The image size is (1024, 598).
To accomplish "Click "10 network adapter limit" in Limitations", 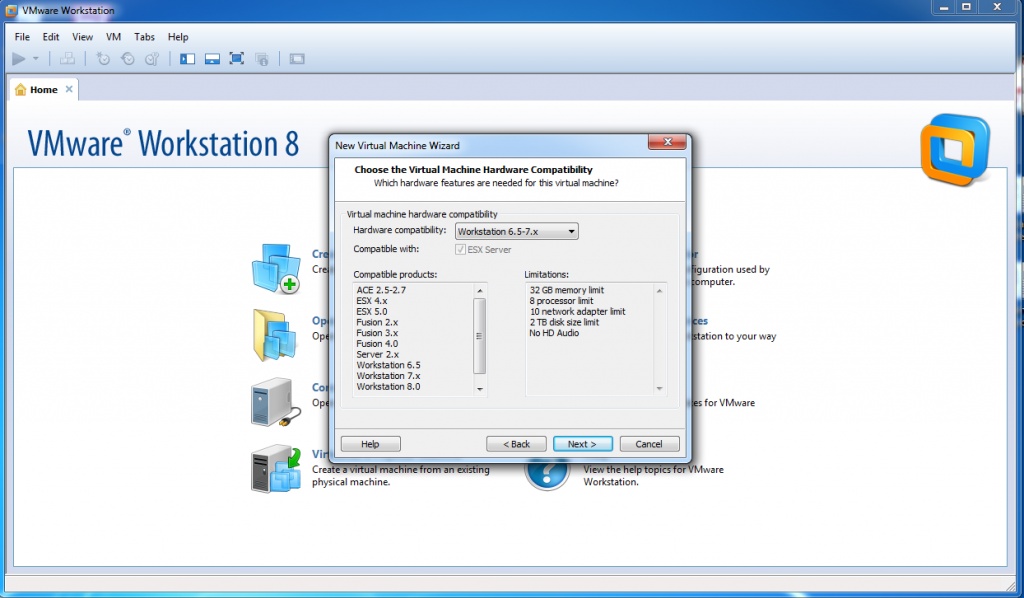I will (x=577, y=311).
